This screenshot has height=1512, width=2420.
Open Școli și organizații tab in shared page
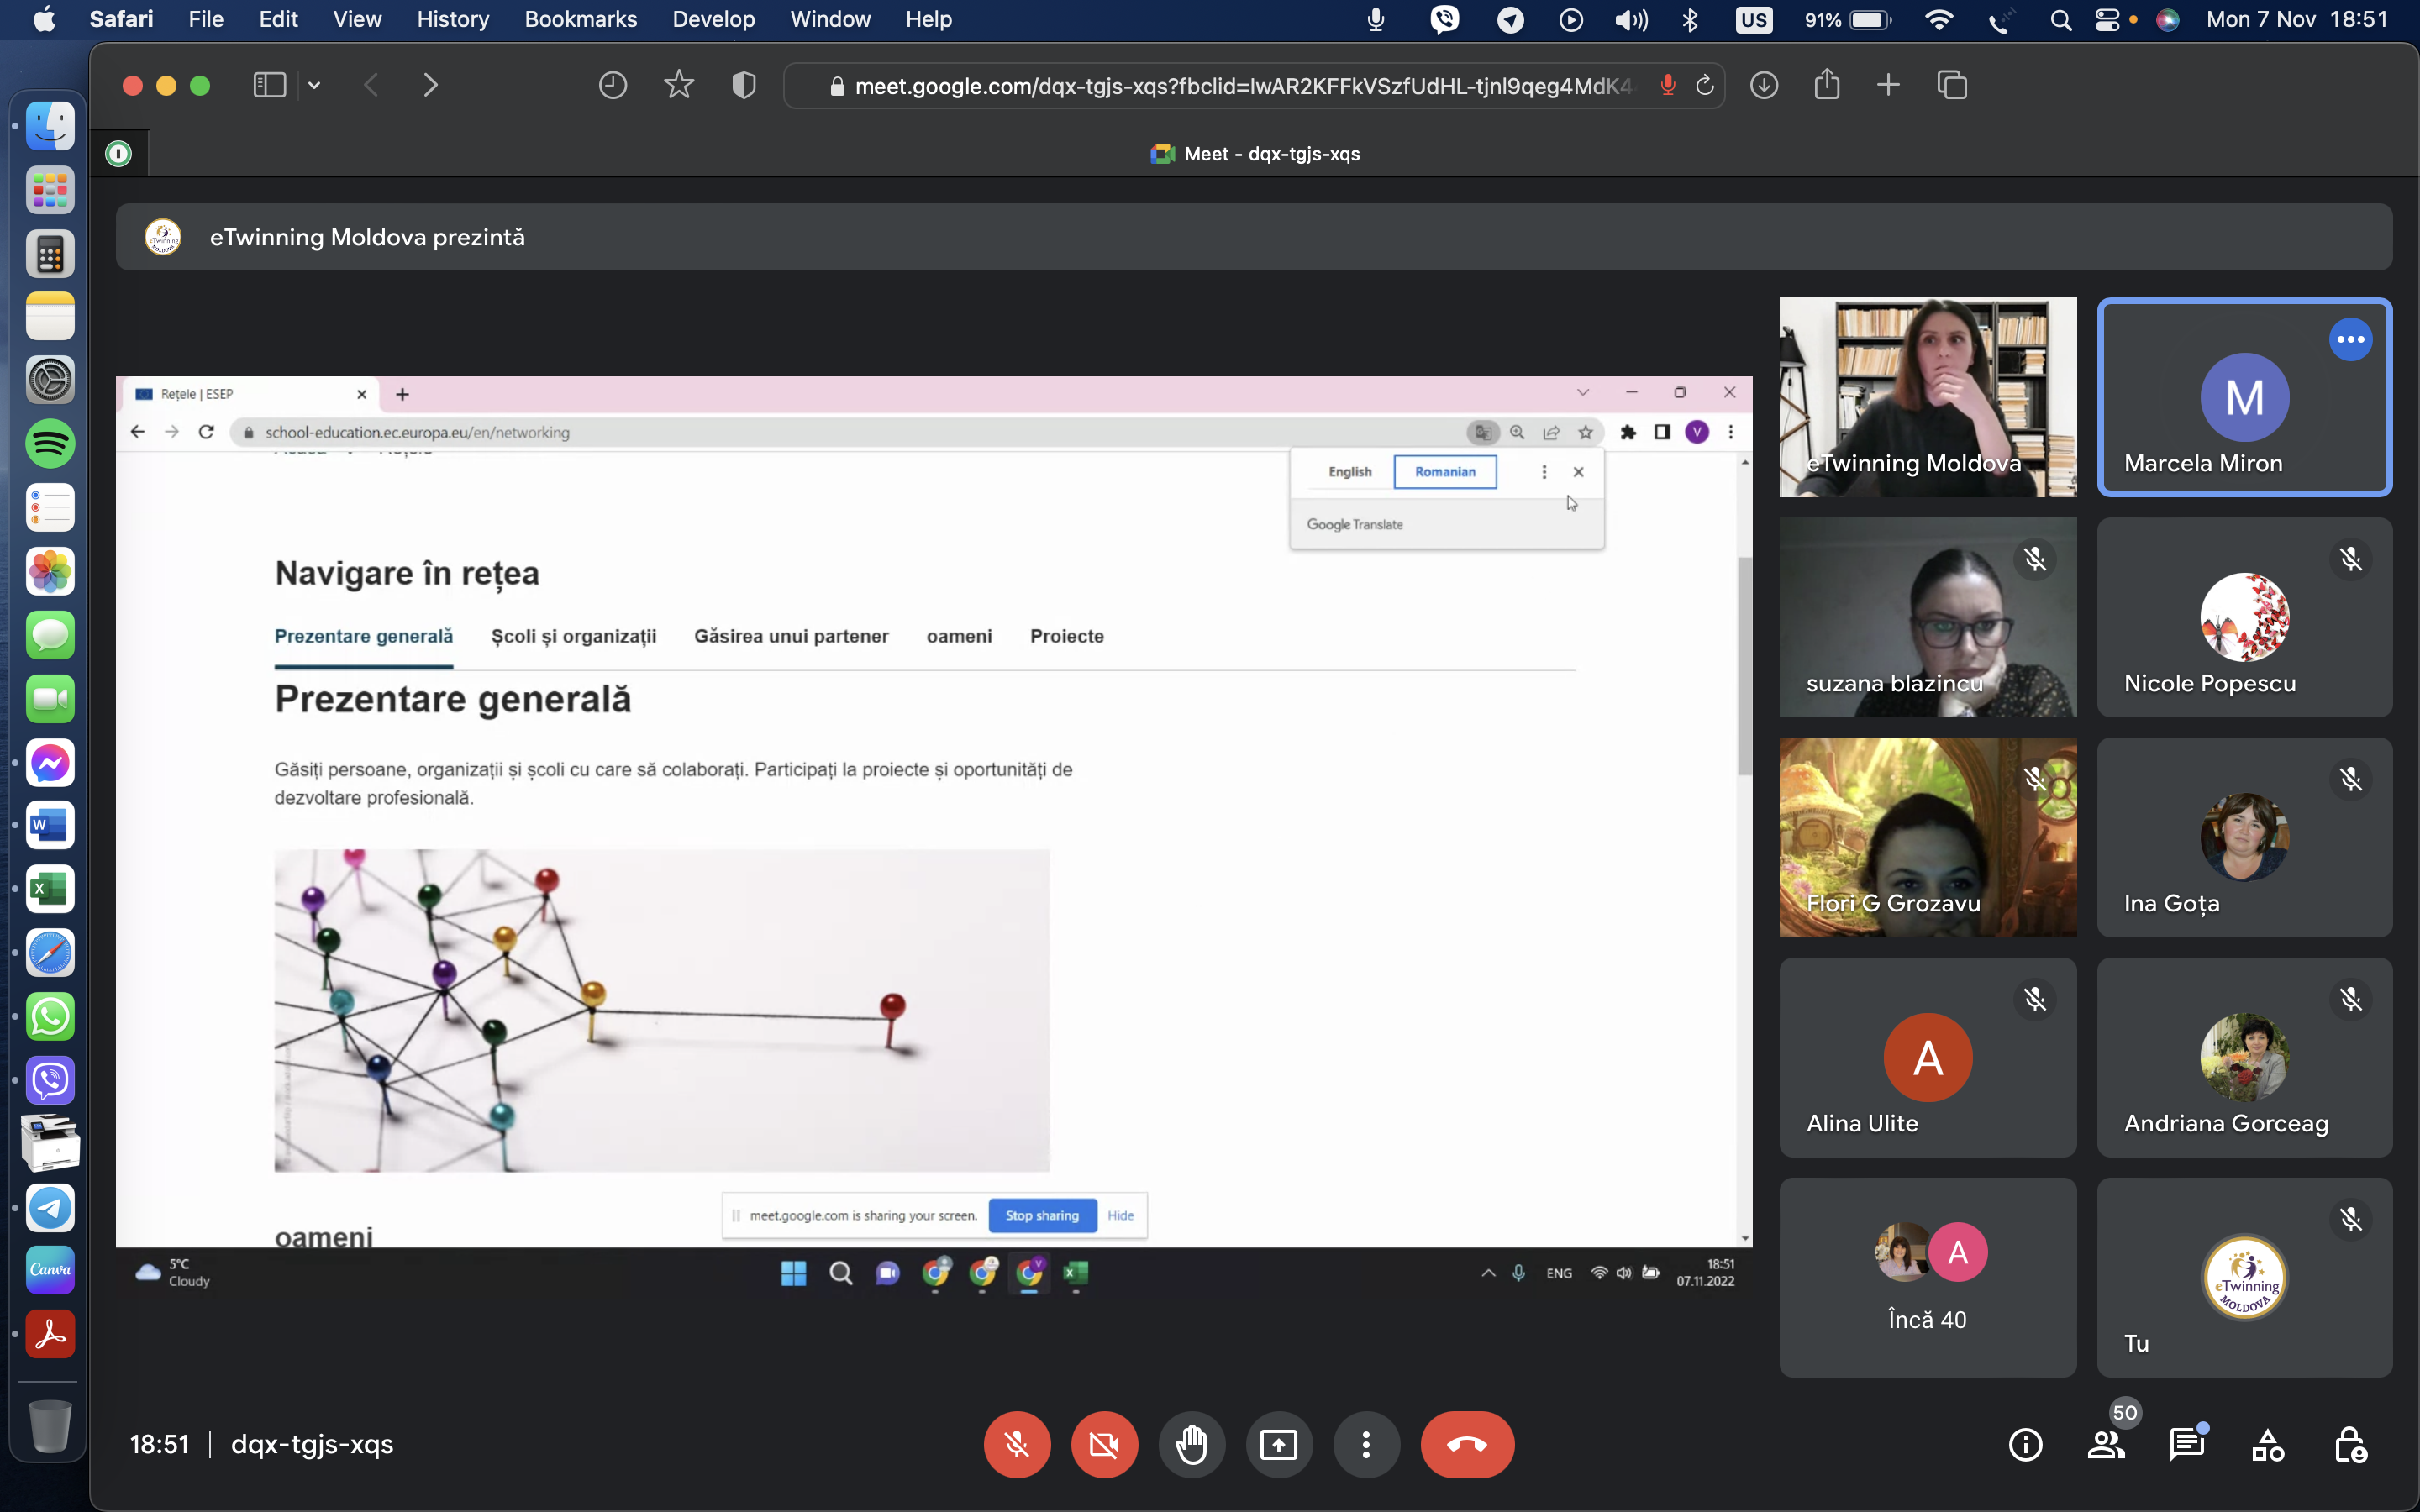573,636
